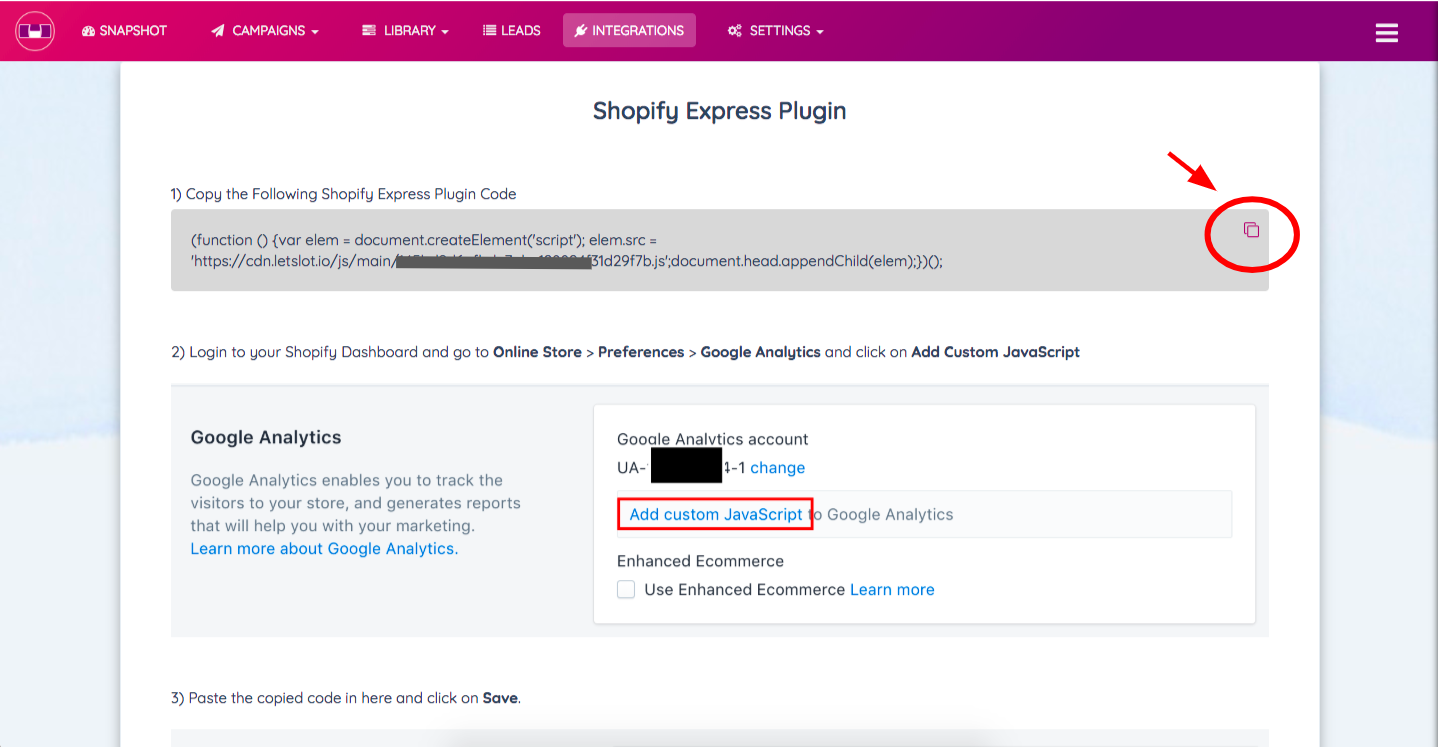Expand the Campaigns dropdown menu
1438x747 pixels.
point(265,31)
